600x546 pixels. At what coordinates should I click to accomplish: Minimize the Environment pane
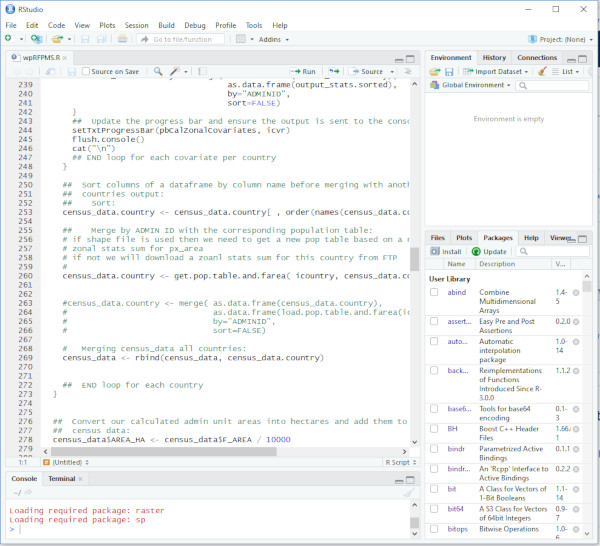click(571, 60)
